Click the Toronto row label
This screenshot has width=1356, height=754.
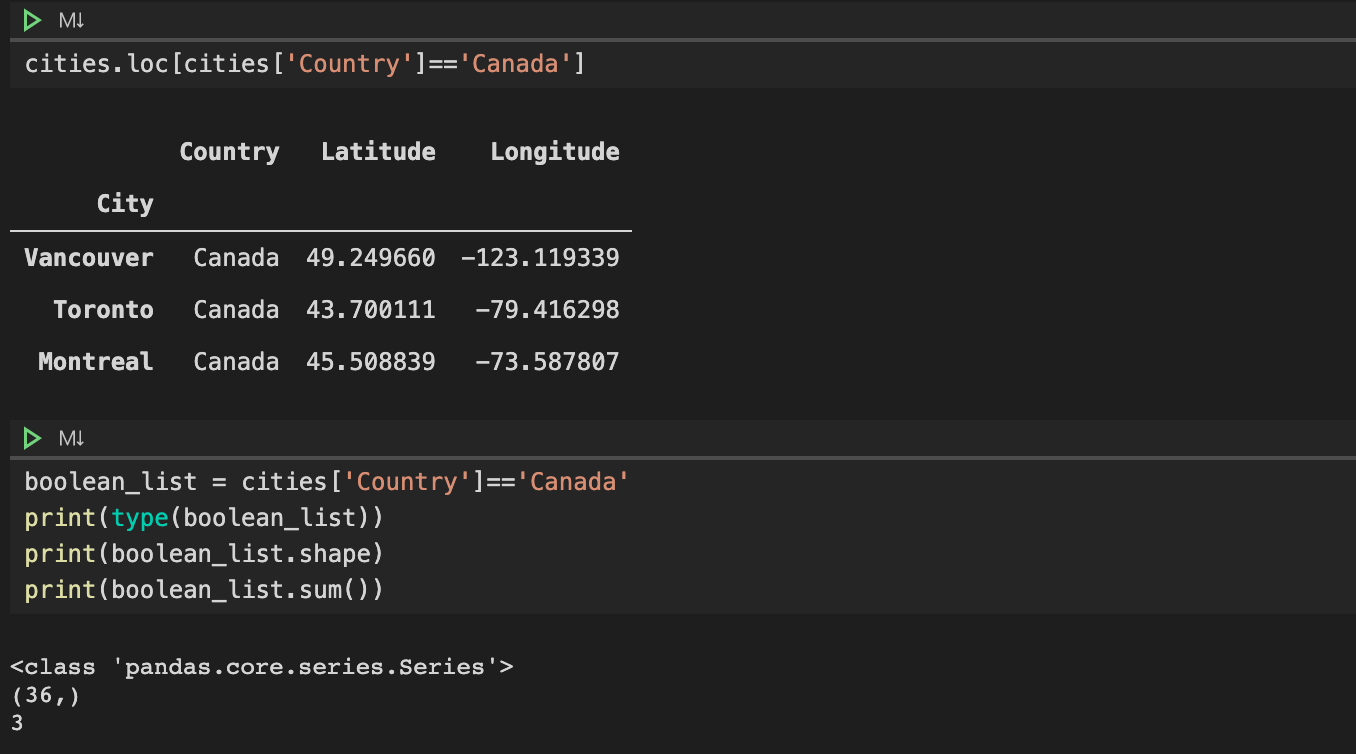(103, 310)
